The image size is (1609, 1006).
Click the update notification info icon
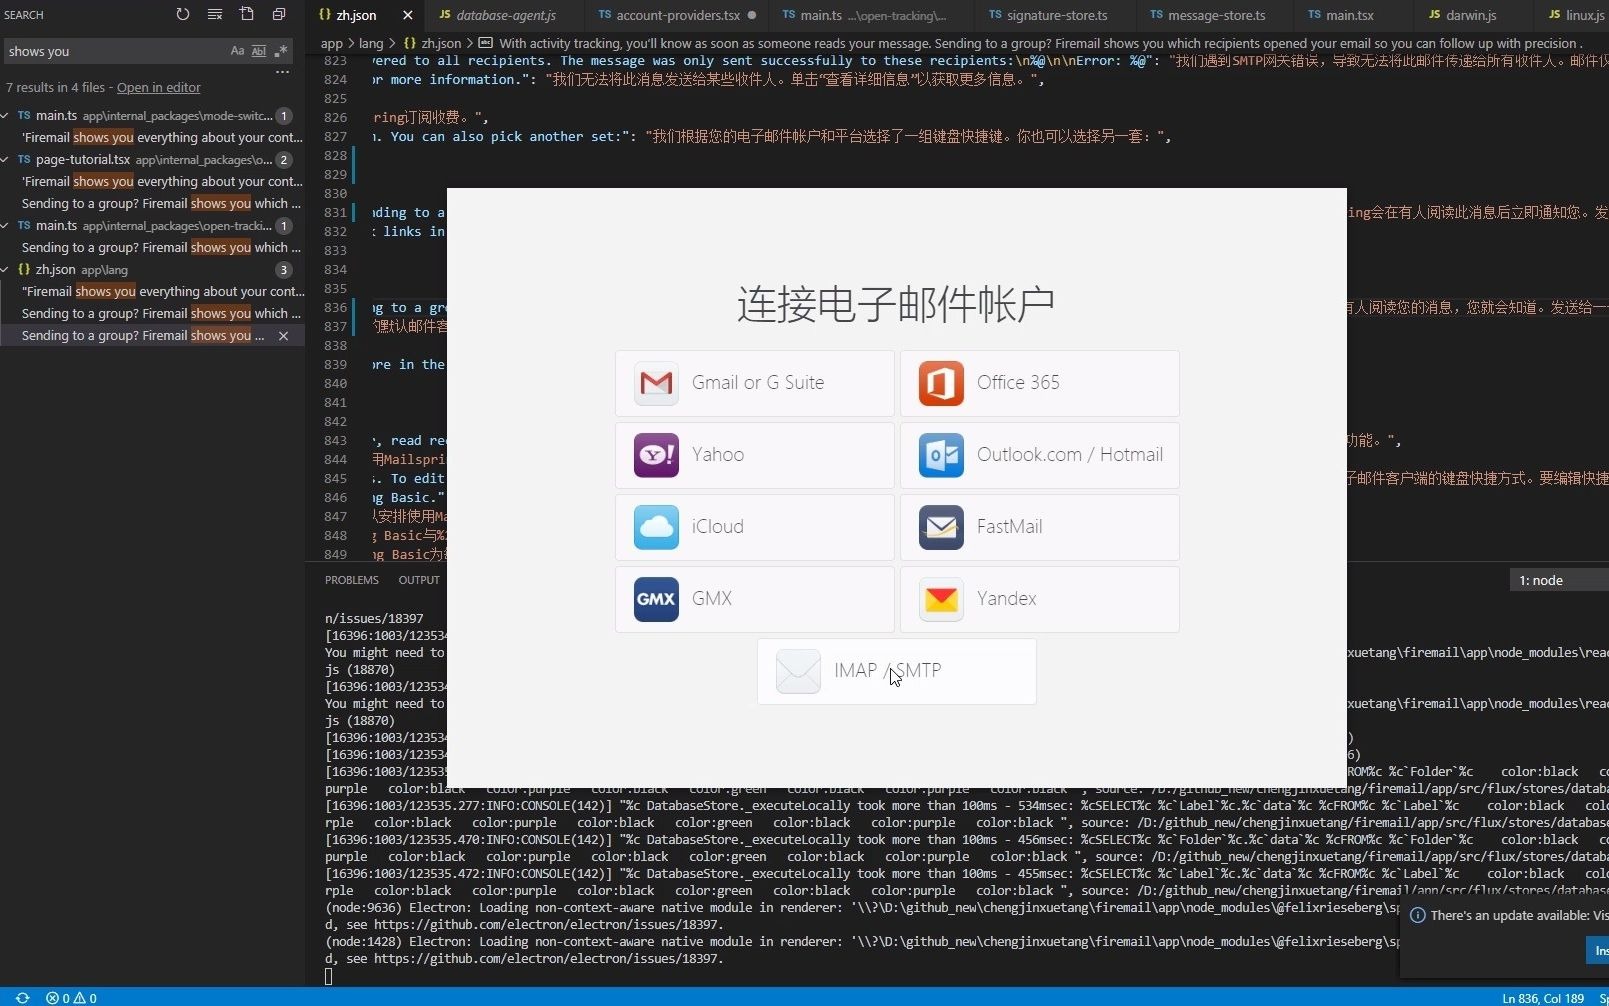click(1417, 915)
